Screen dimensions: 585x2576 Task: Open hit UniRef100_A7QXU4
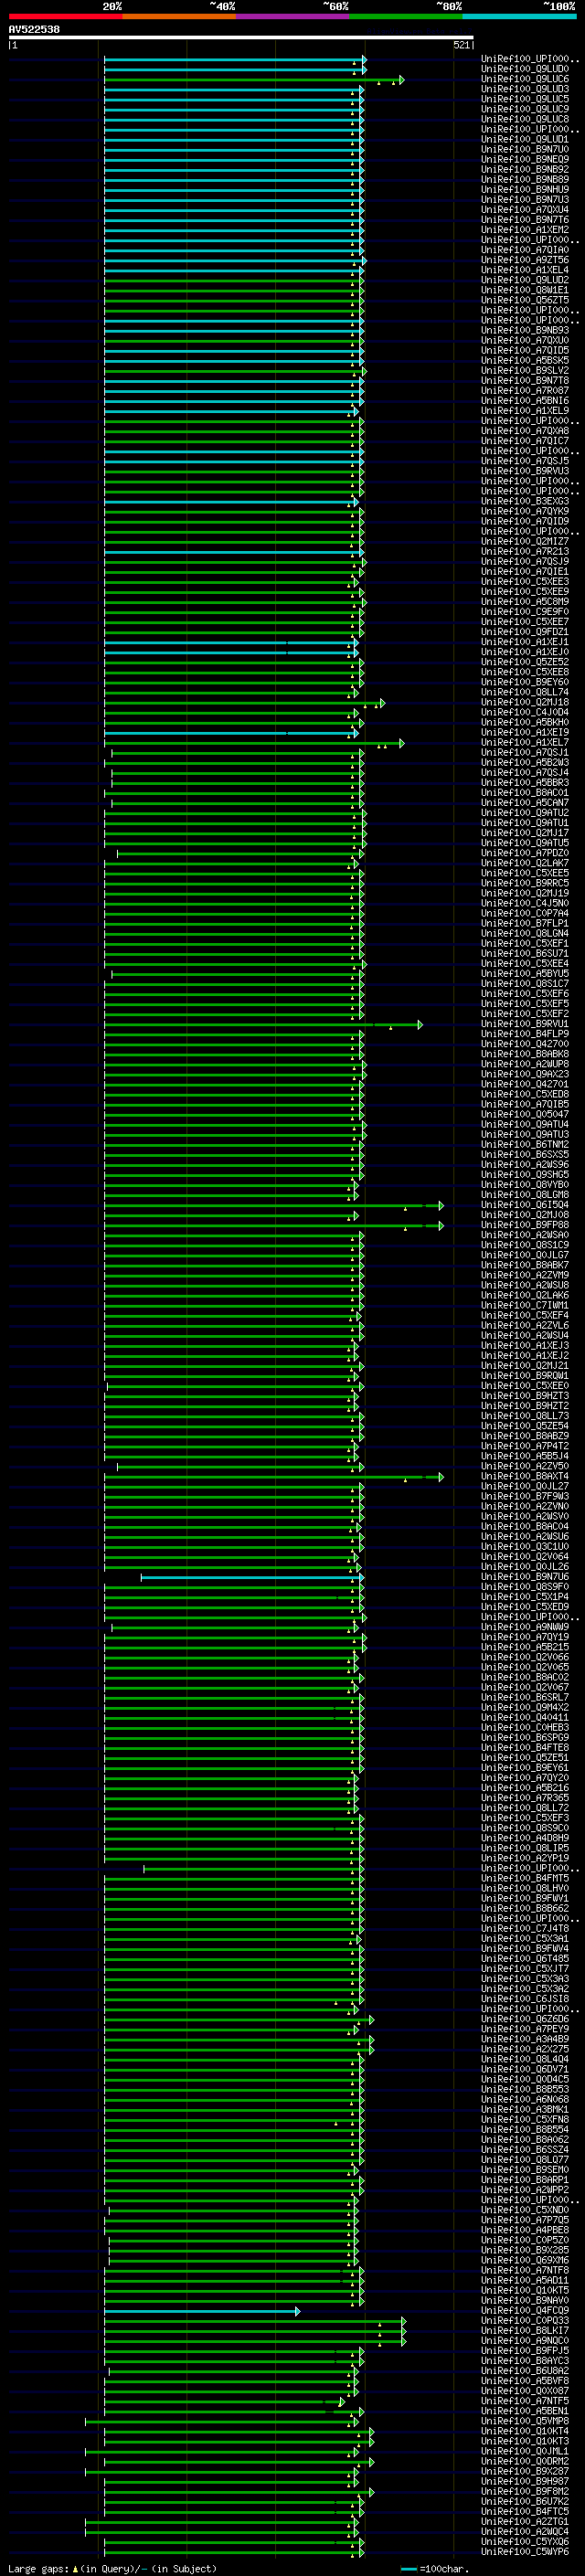525,209
